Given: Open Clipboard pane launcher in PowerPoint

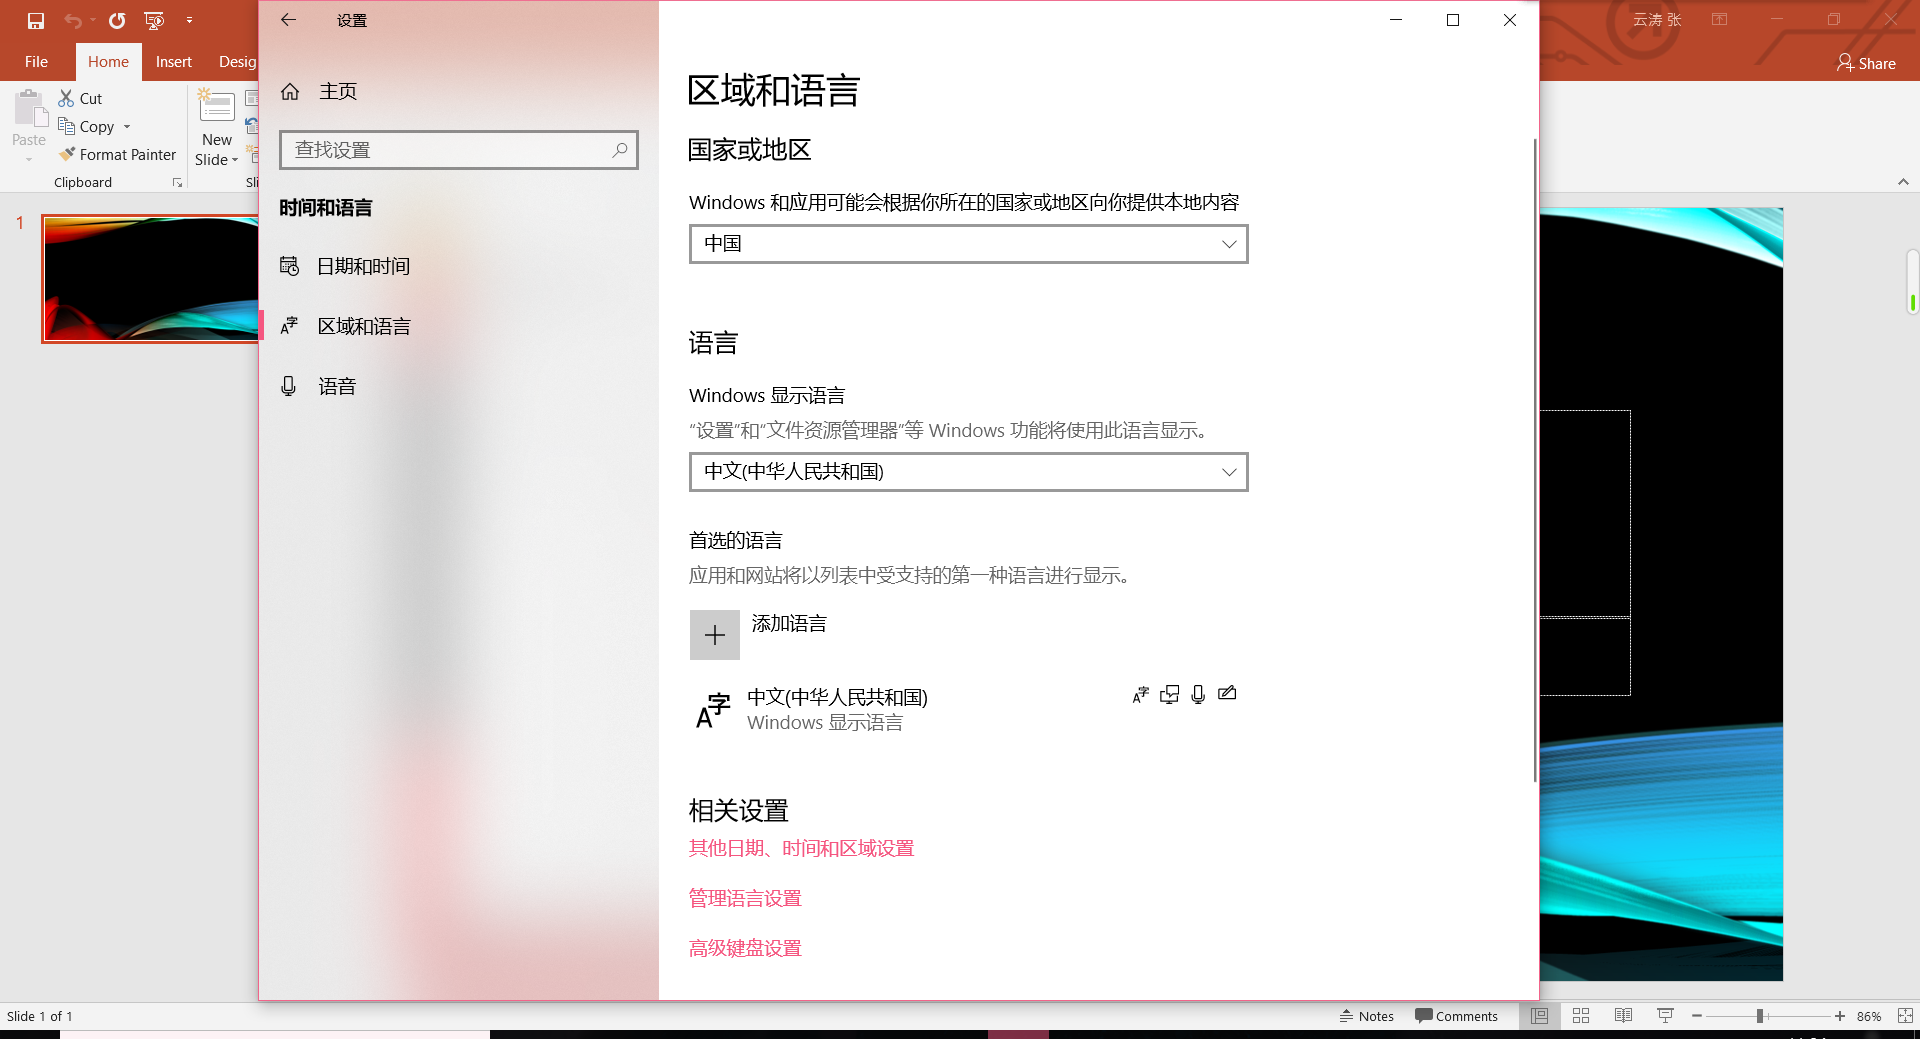Looking at the screenshot, I should point(177,182).
